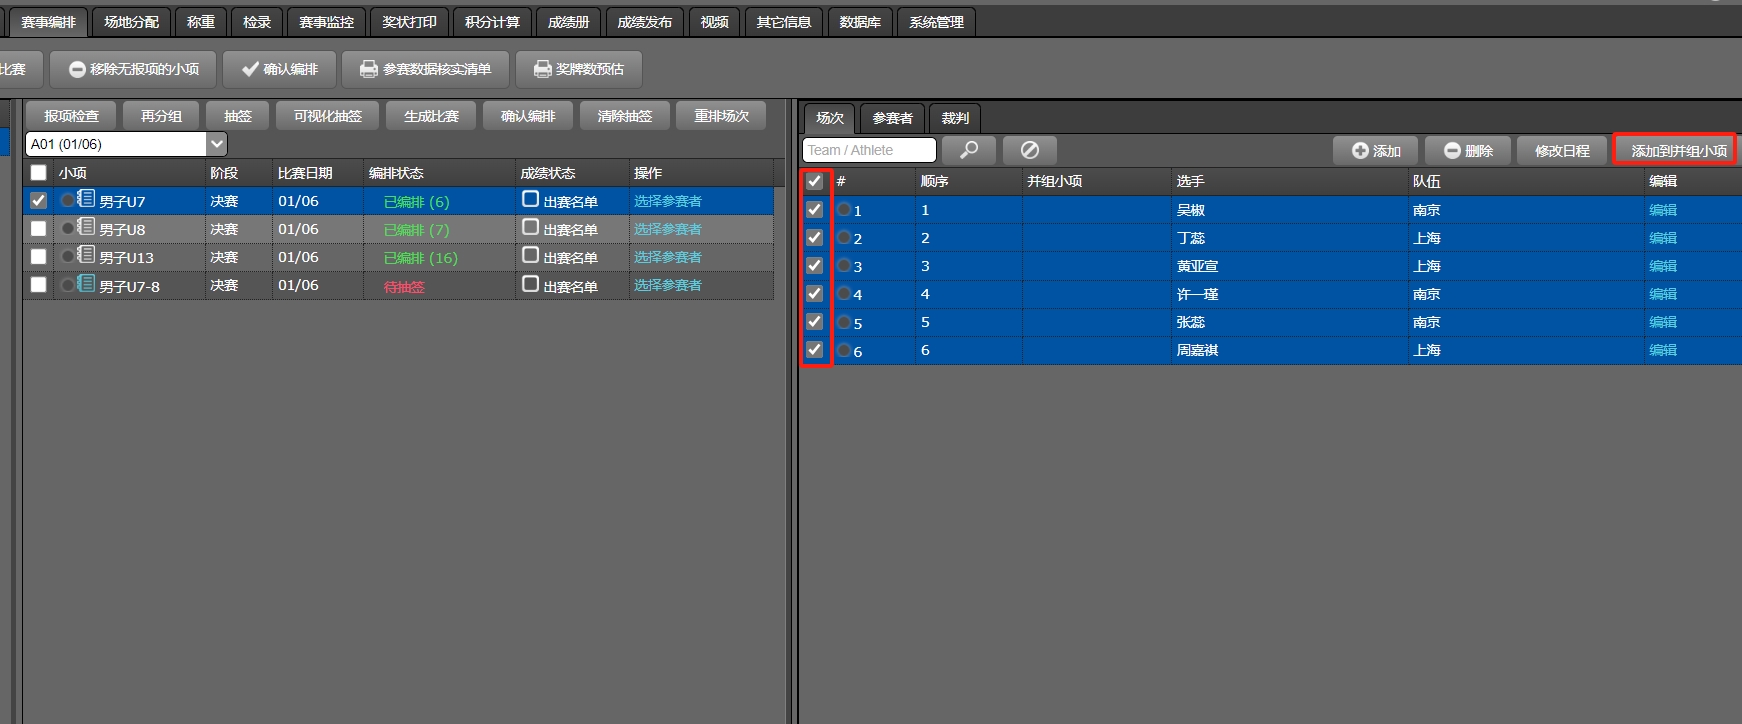Click 选择参赛者 link for 男子U7-8
The image size is (1742, 724).
(667, 285)
